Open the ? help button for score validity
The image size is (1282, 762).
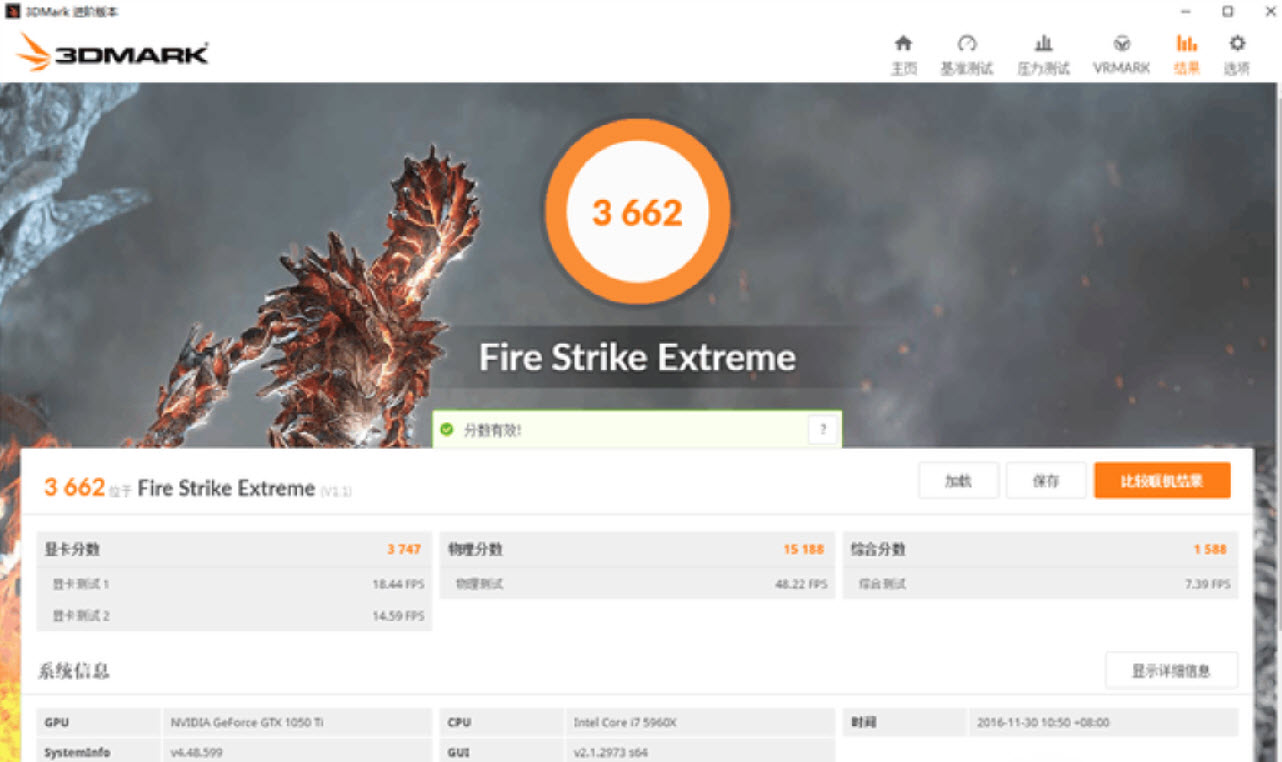(822, 430)
